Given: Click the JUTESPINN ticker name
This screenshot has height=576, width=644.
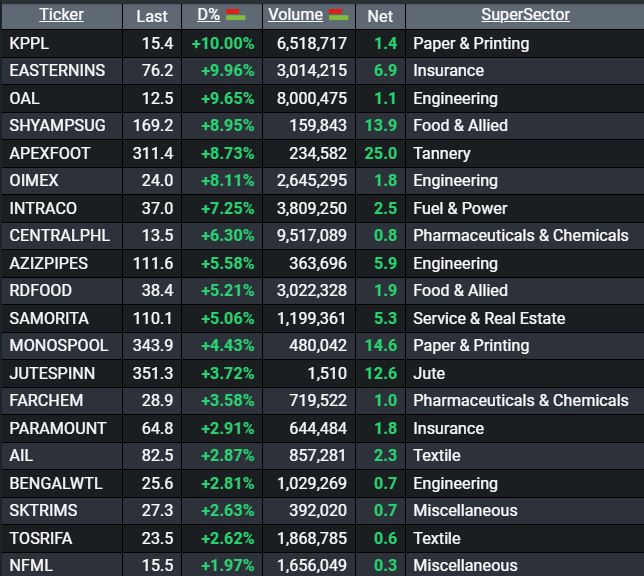Looking at the screenshot, I should (52, 373).
